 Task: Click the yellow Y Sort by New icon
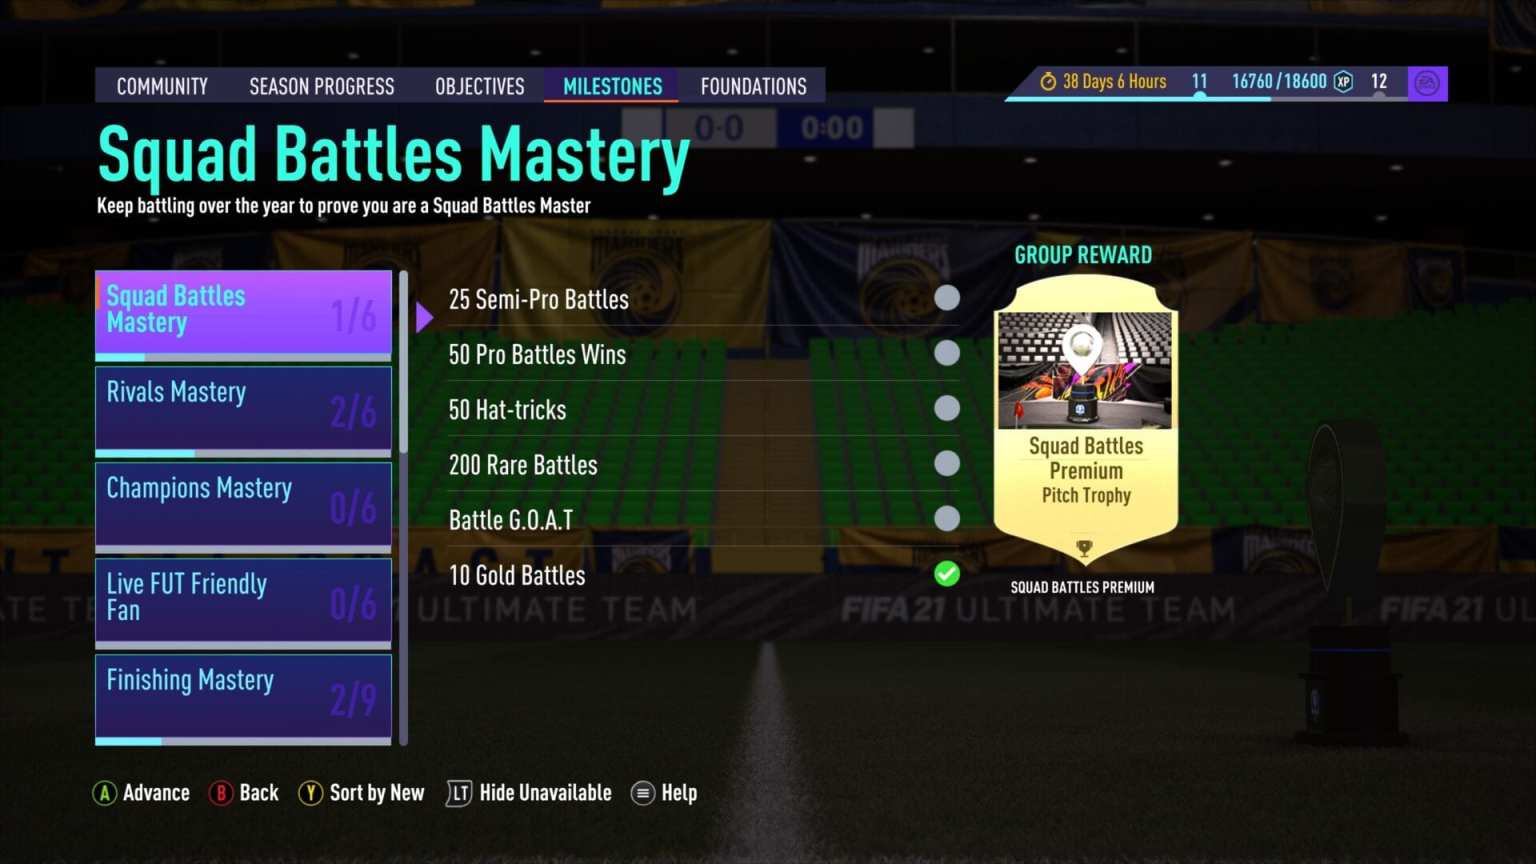point(311,793)
